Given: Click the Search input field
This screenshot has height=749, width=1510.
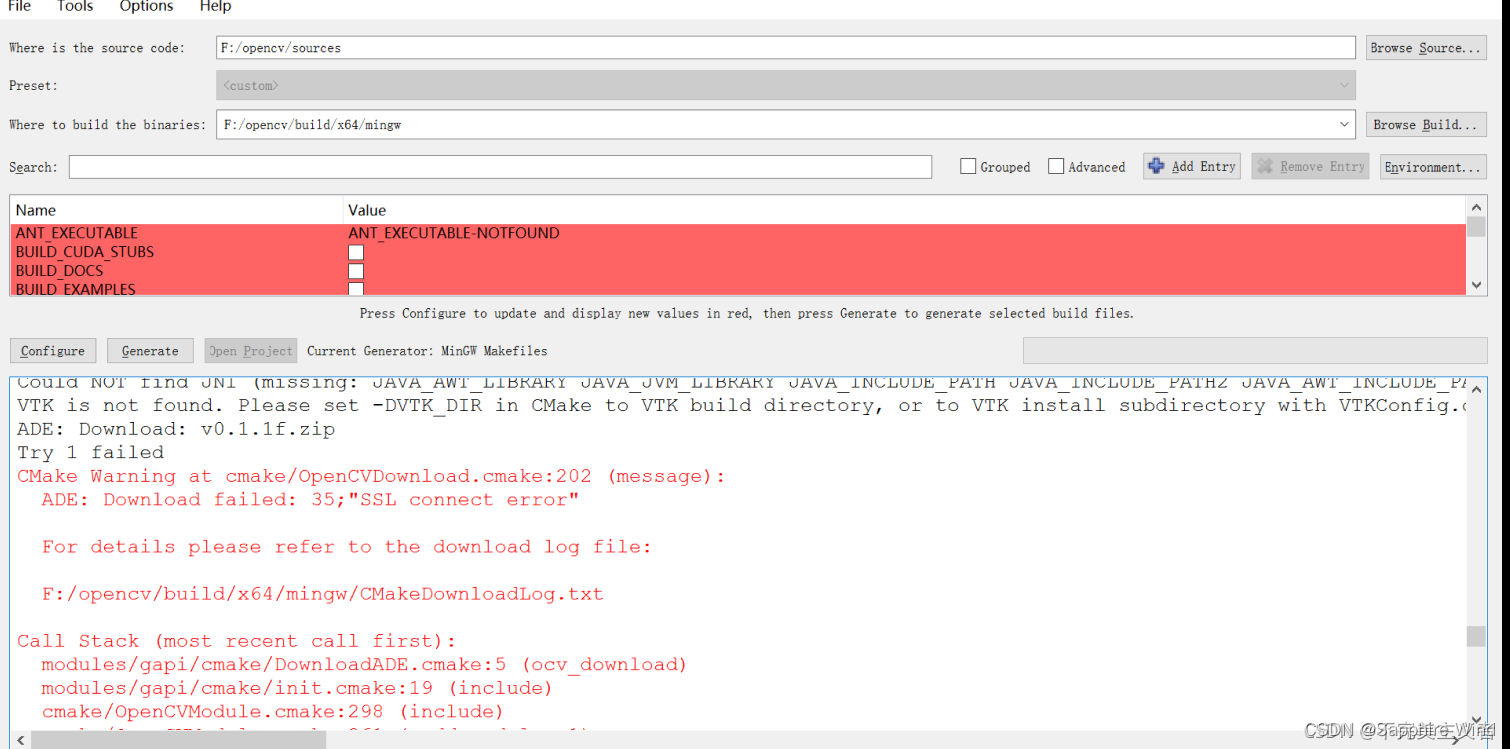Looking at the screenshot, I should [500, 167].
